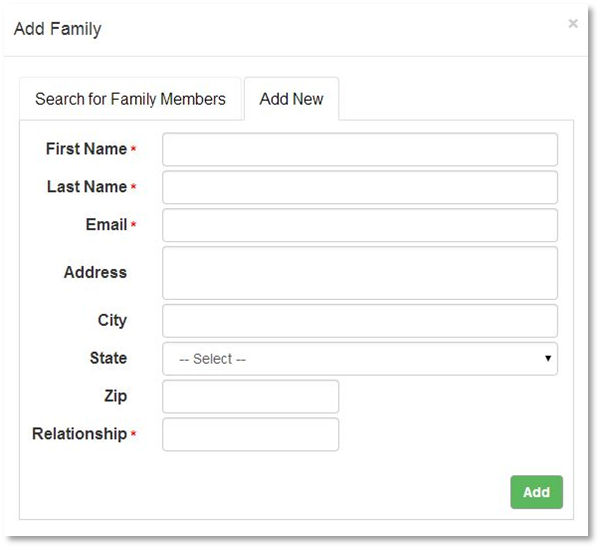Click the Address text area
Viewport: 600px width, 548px height.
click(x=359, y=273)
